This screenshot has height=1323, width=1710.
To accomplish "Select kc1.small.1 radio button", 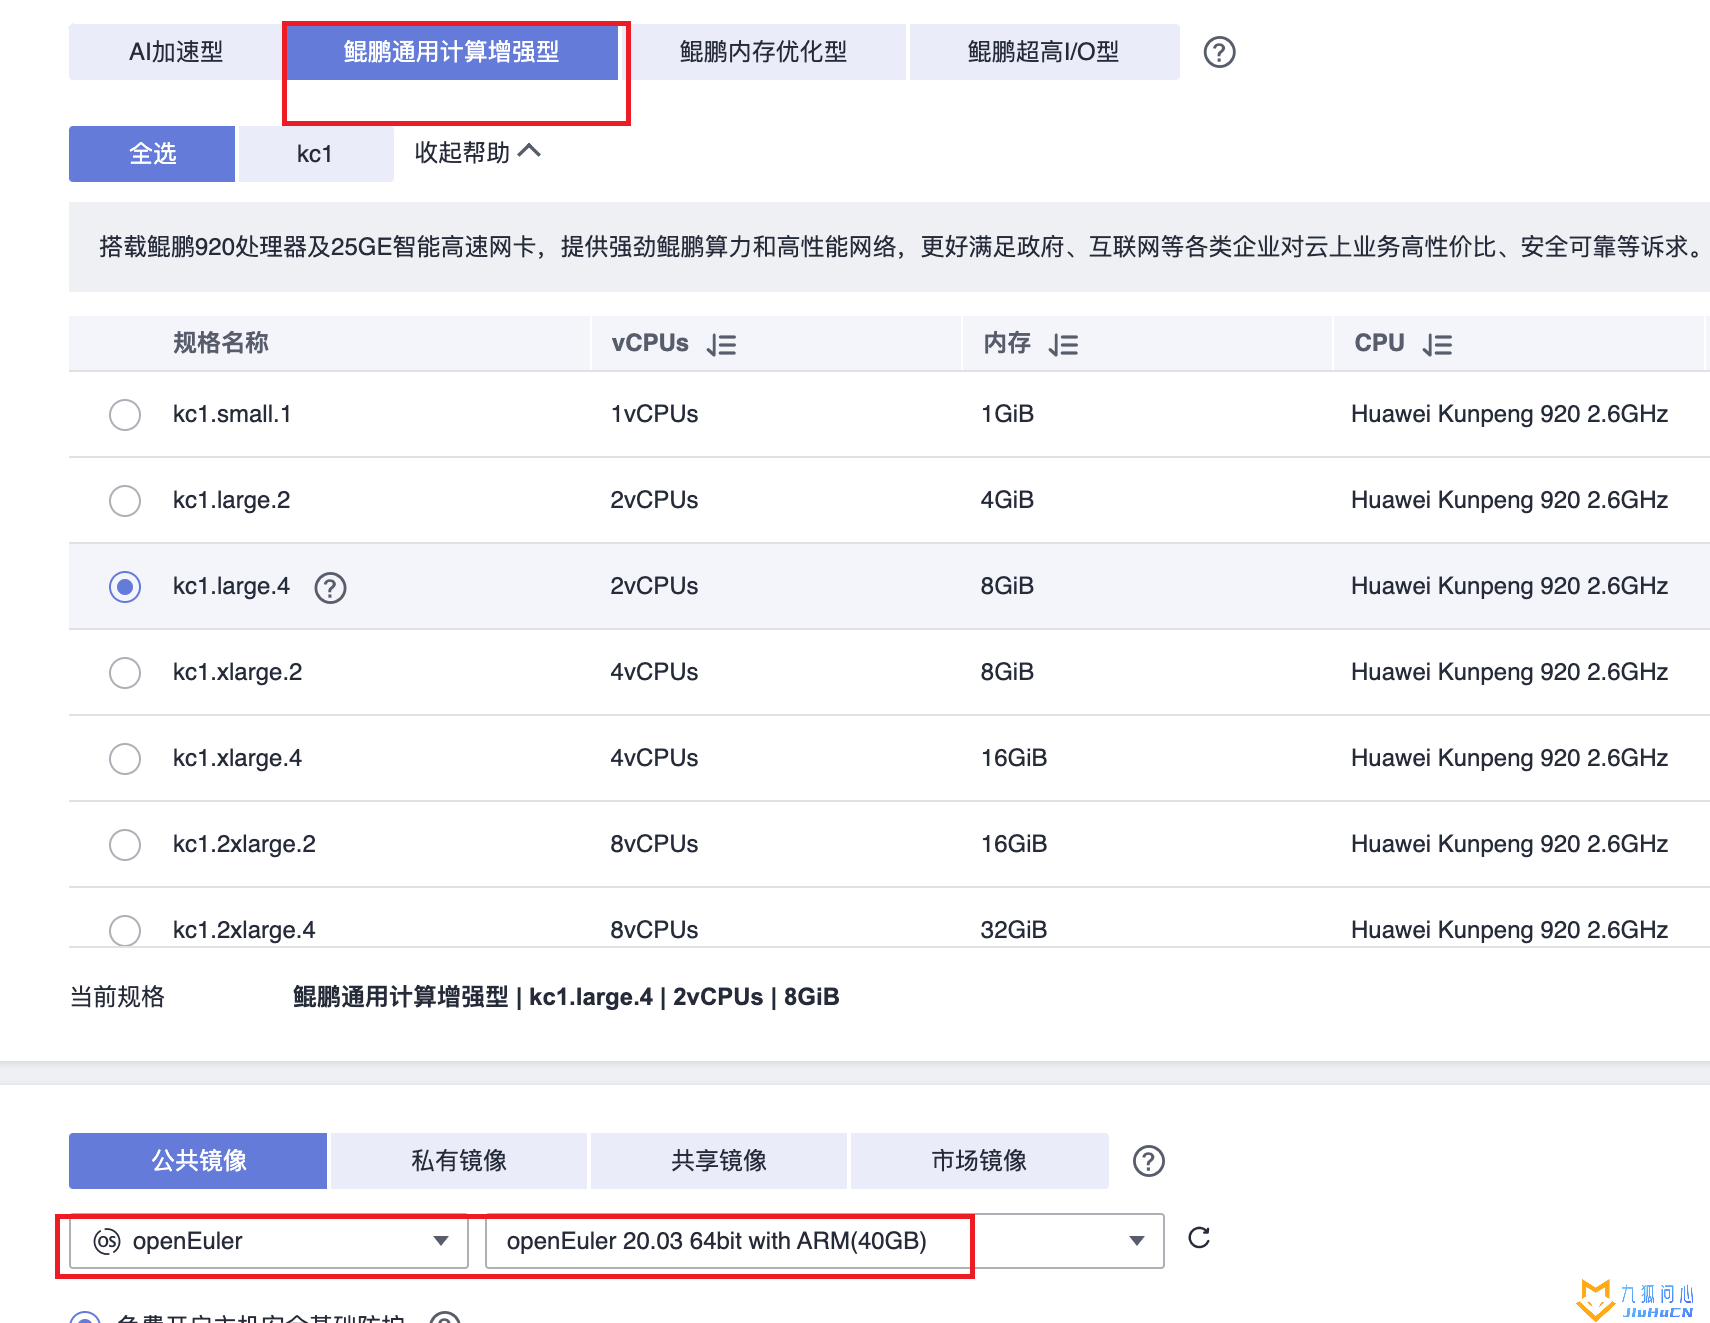I will 125,414.
